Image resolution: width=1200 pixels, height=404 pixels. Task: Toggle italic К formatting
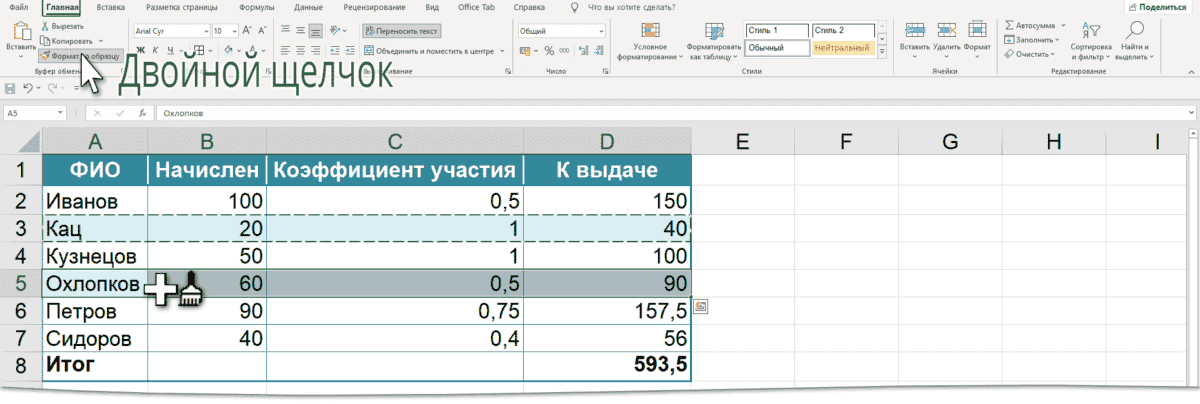157,50
